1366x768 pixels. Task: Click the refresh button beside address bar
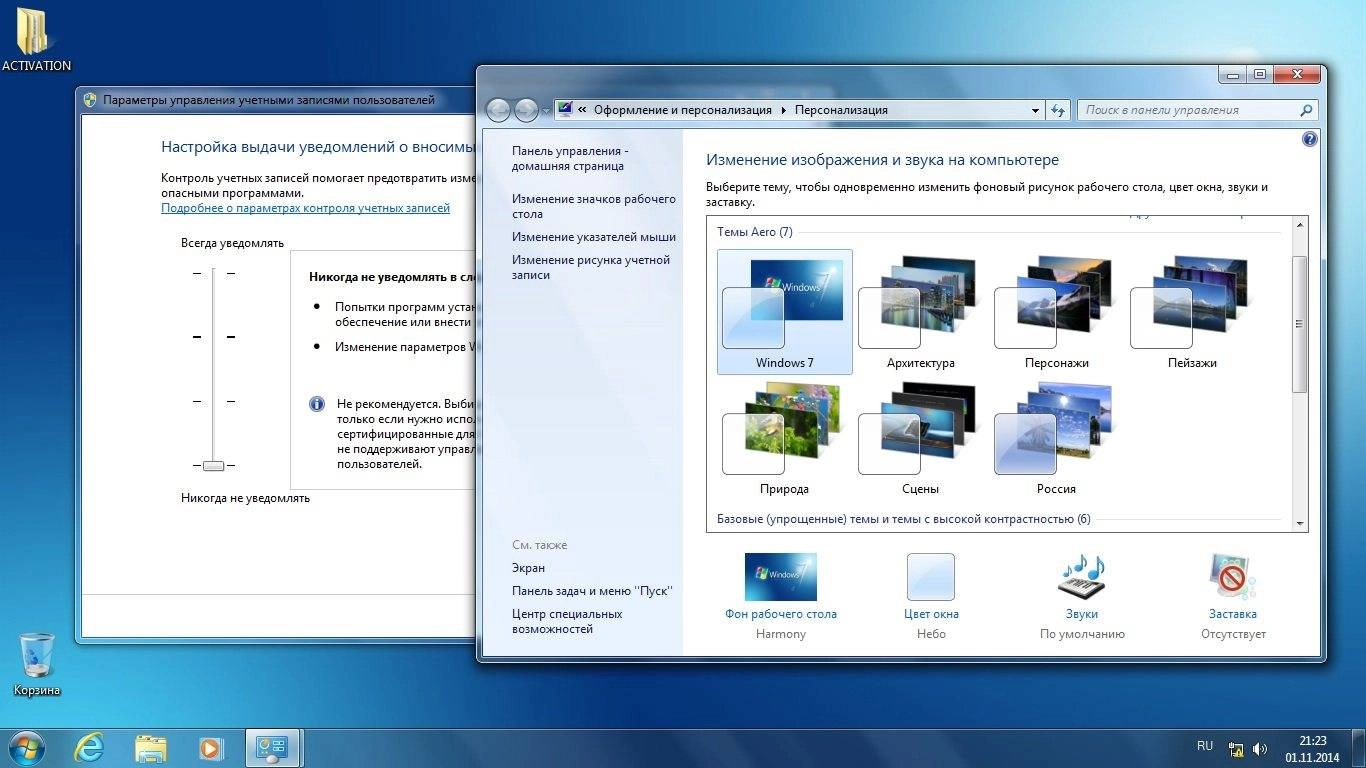[1059, 110]
